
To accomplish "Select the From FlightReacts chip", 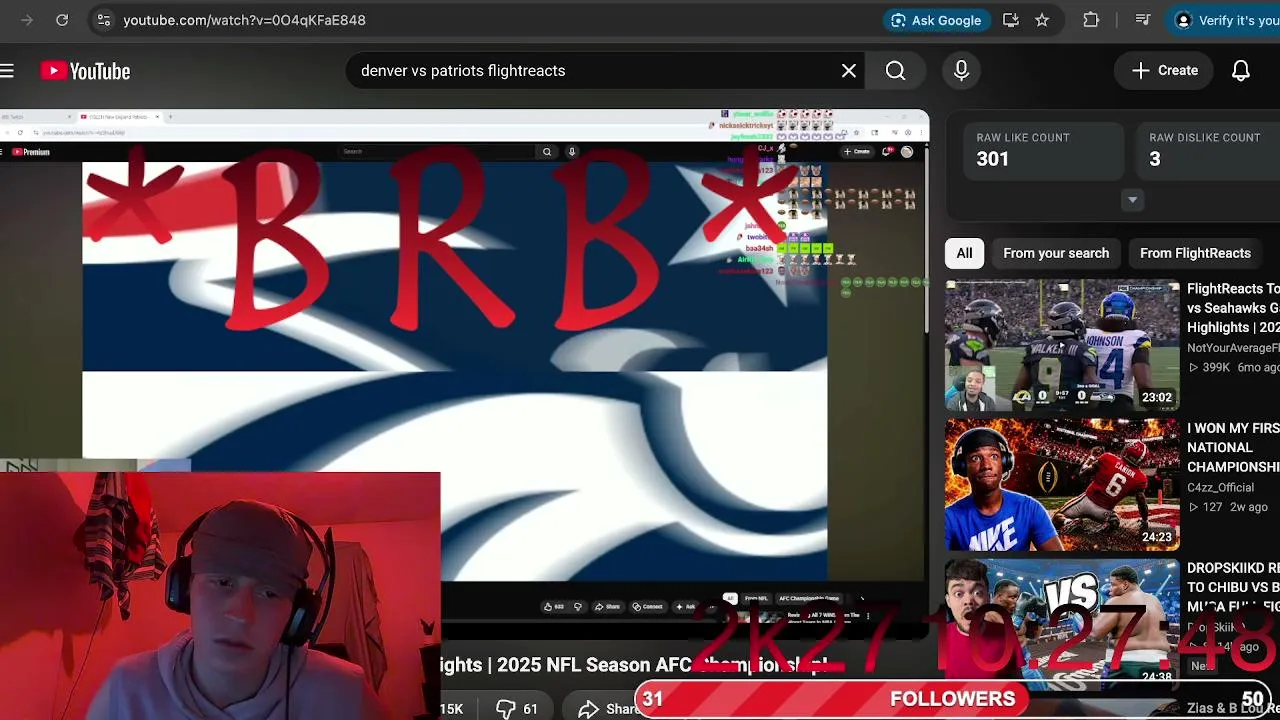I will (1195, 253).
